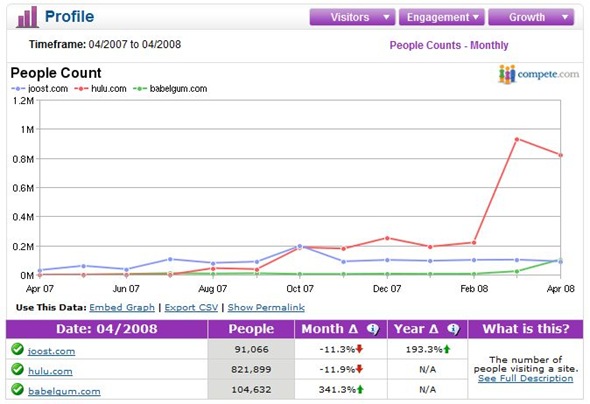Click the '91,066' people count cell
The height and width of the screenshot is (404, 590).
251,349
